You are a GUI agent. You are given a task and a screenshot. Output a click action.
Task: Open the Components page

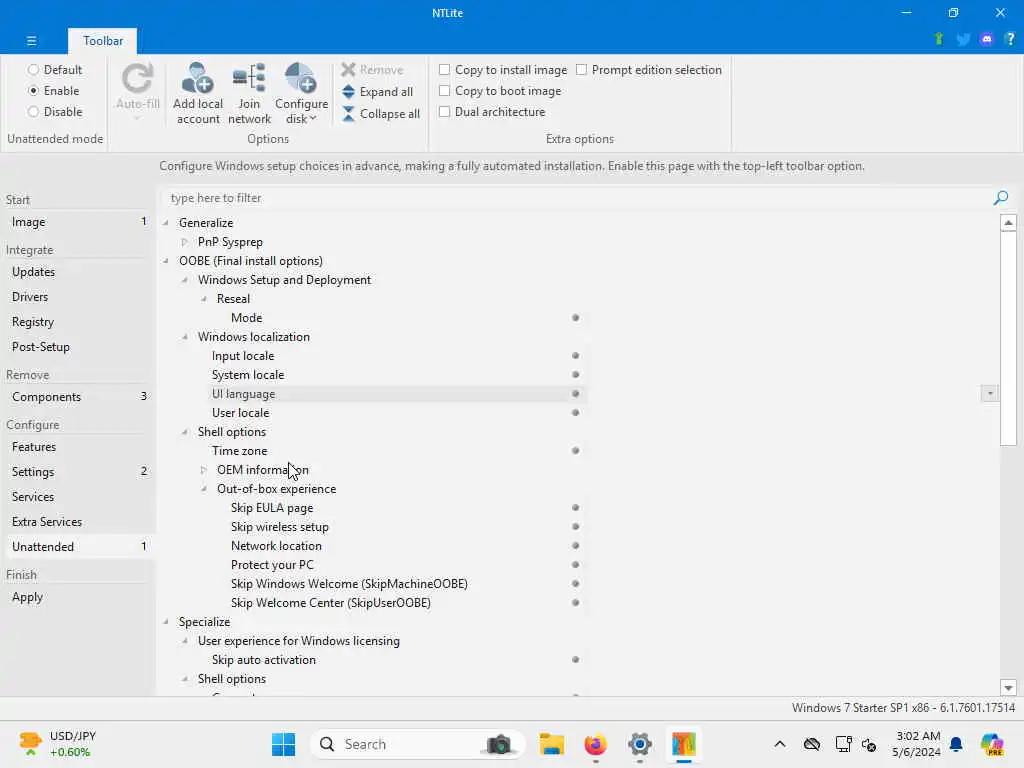pyautogui.click(x=78, y=396)
